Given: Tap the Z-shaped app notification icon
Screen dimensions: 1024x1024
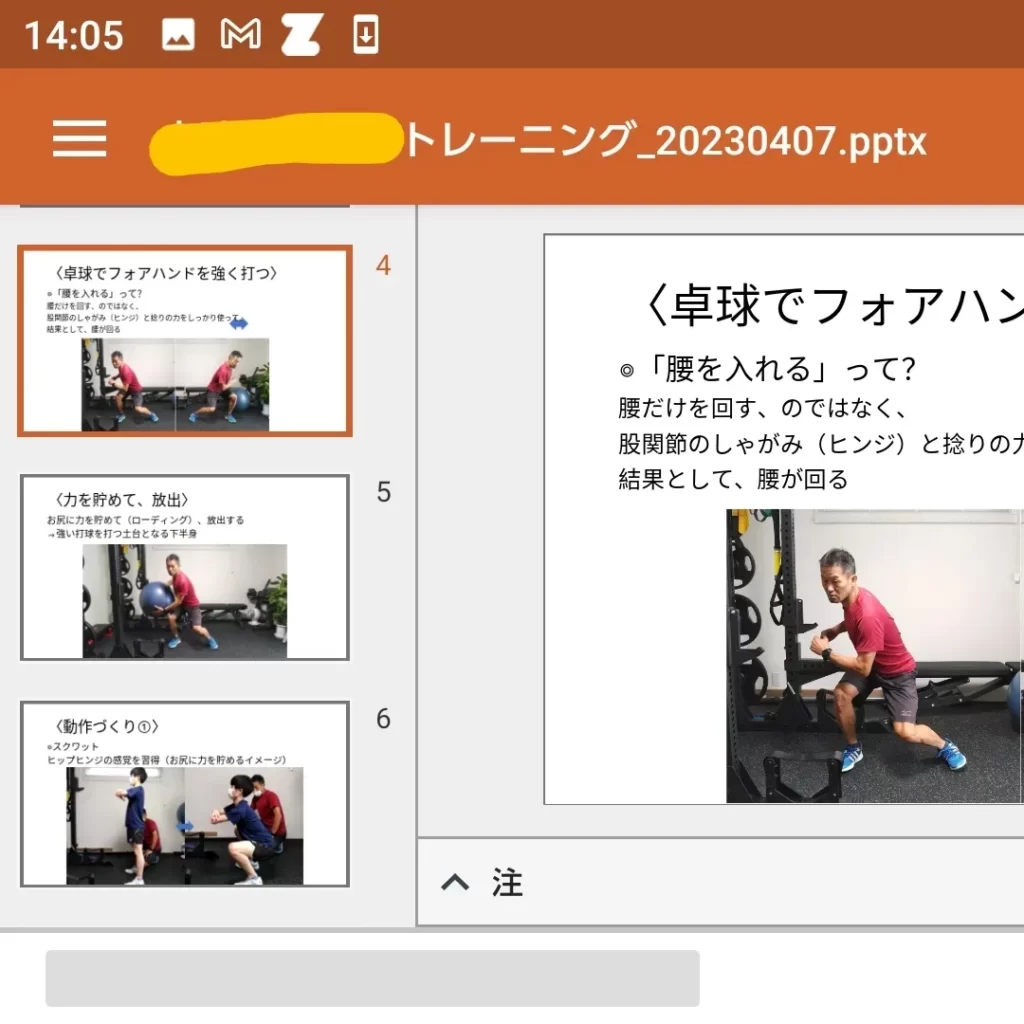Looking at the screenshot, I should pyautogui.click(x=301, y=36).
